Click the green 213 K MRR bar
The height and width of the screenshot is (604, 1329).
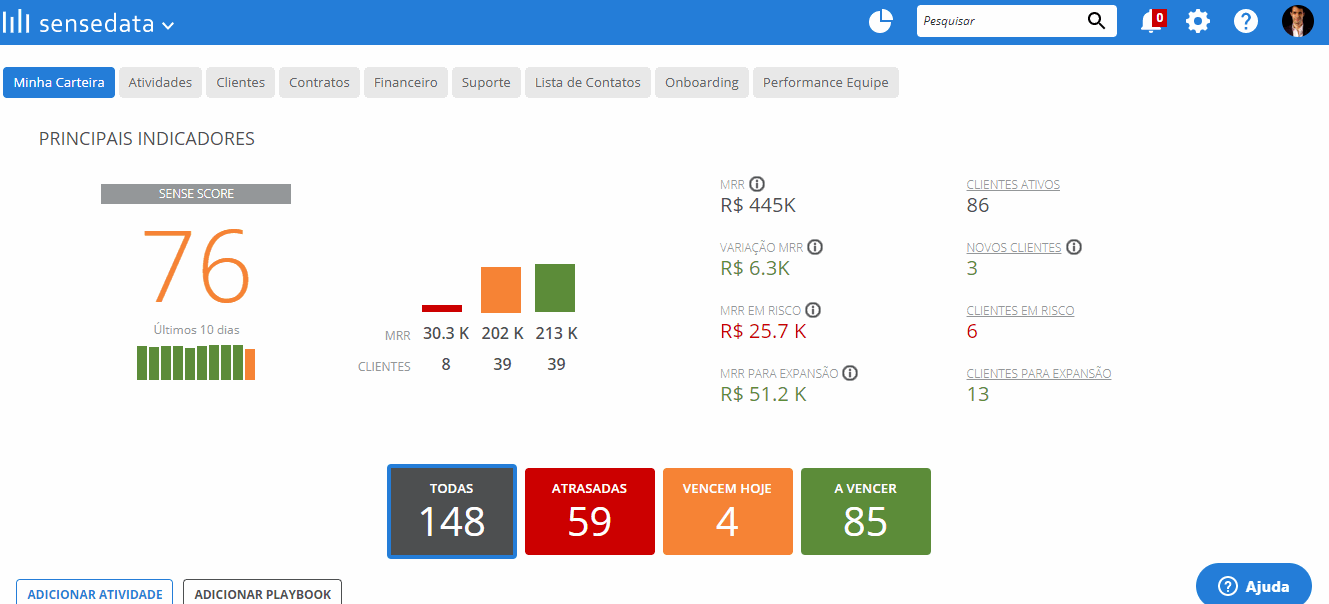555,288
